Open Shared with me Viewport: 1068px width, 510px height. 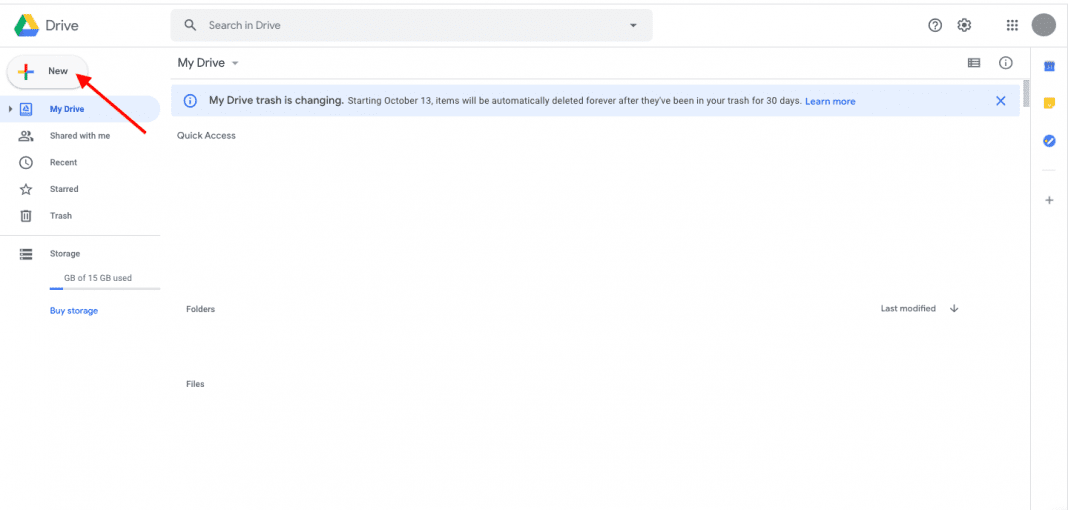pos(80,136)
